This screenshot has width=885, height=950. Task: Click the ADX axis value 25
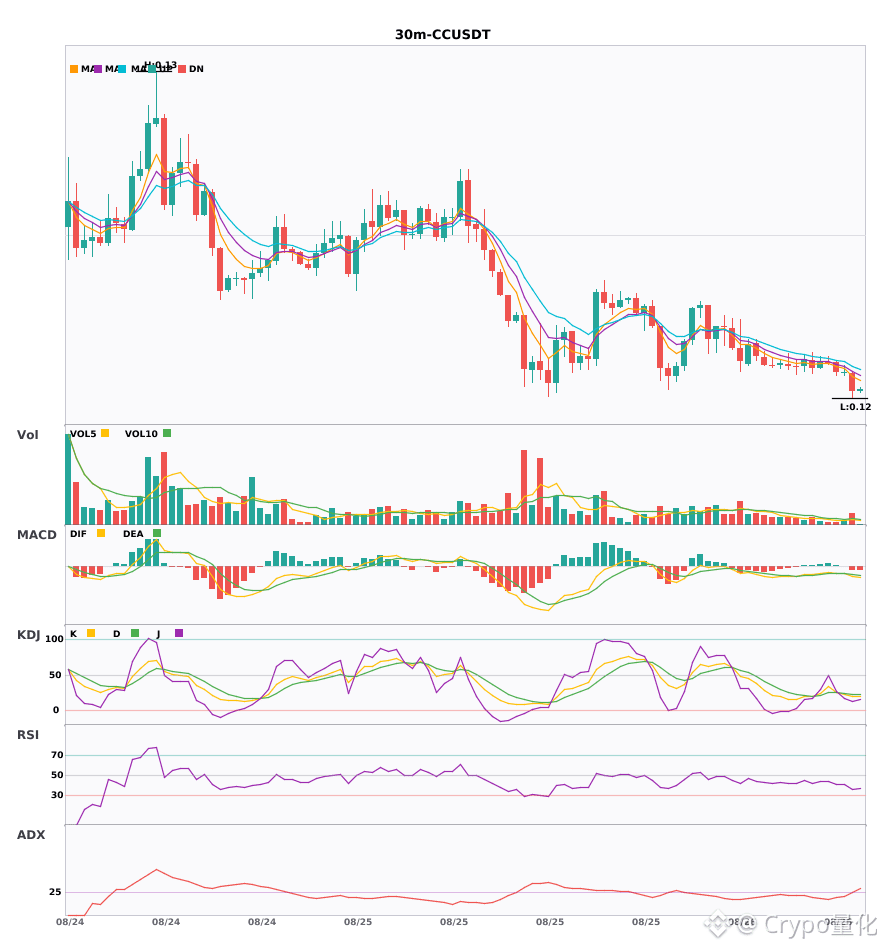tap(55, 892)
